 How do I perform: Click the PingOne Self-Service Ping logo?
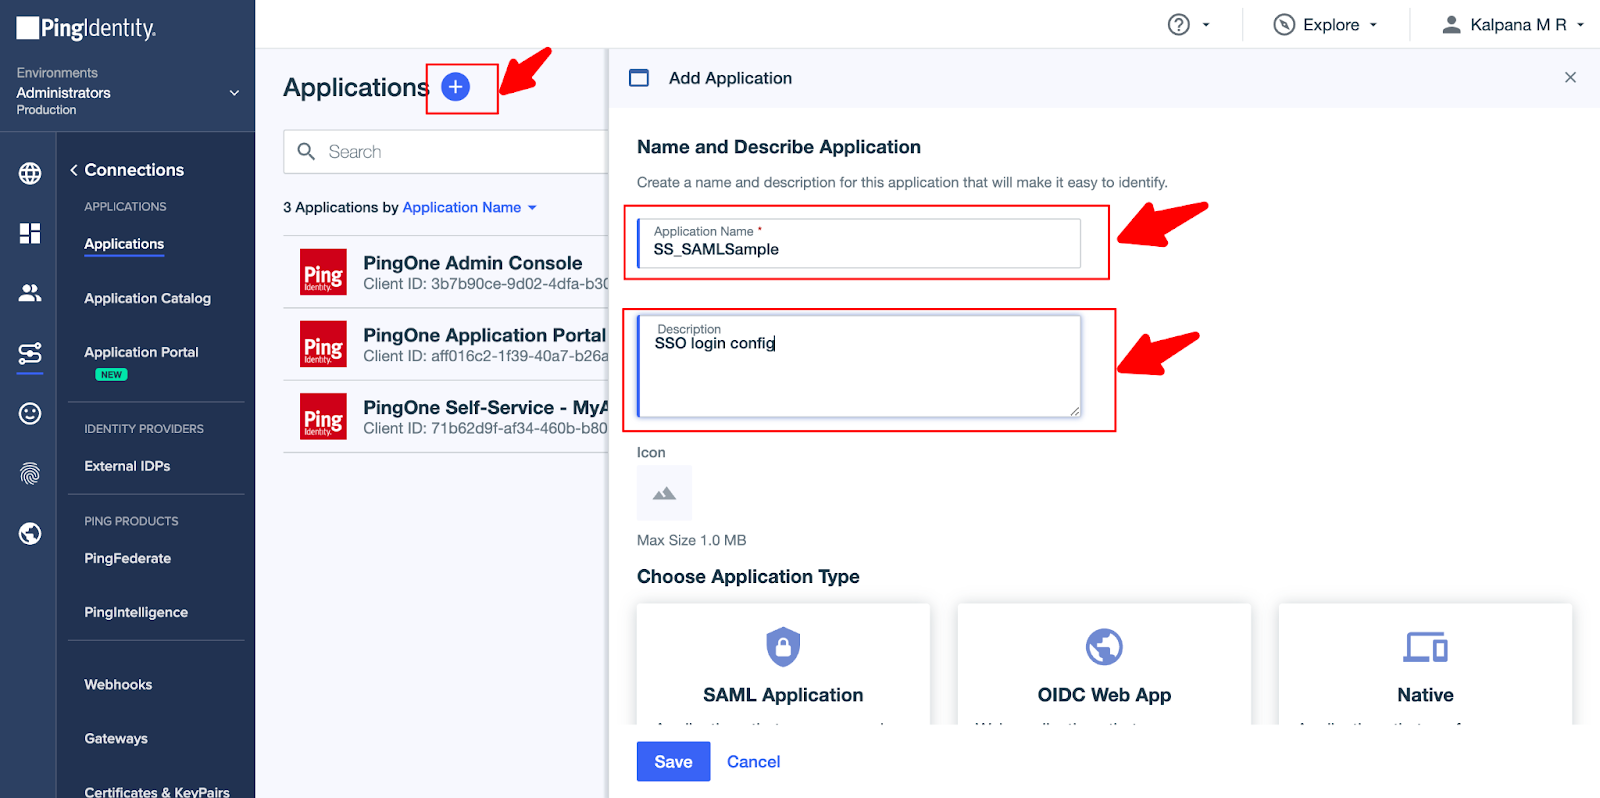(323, 416)
